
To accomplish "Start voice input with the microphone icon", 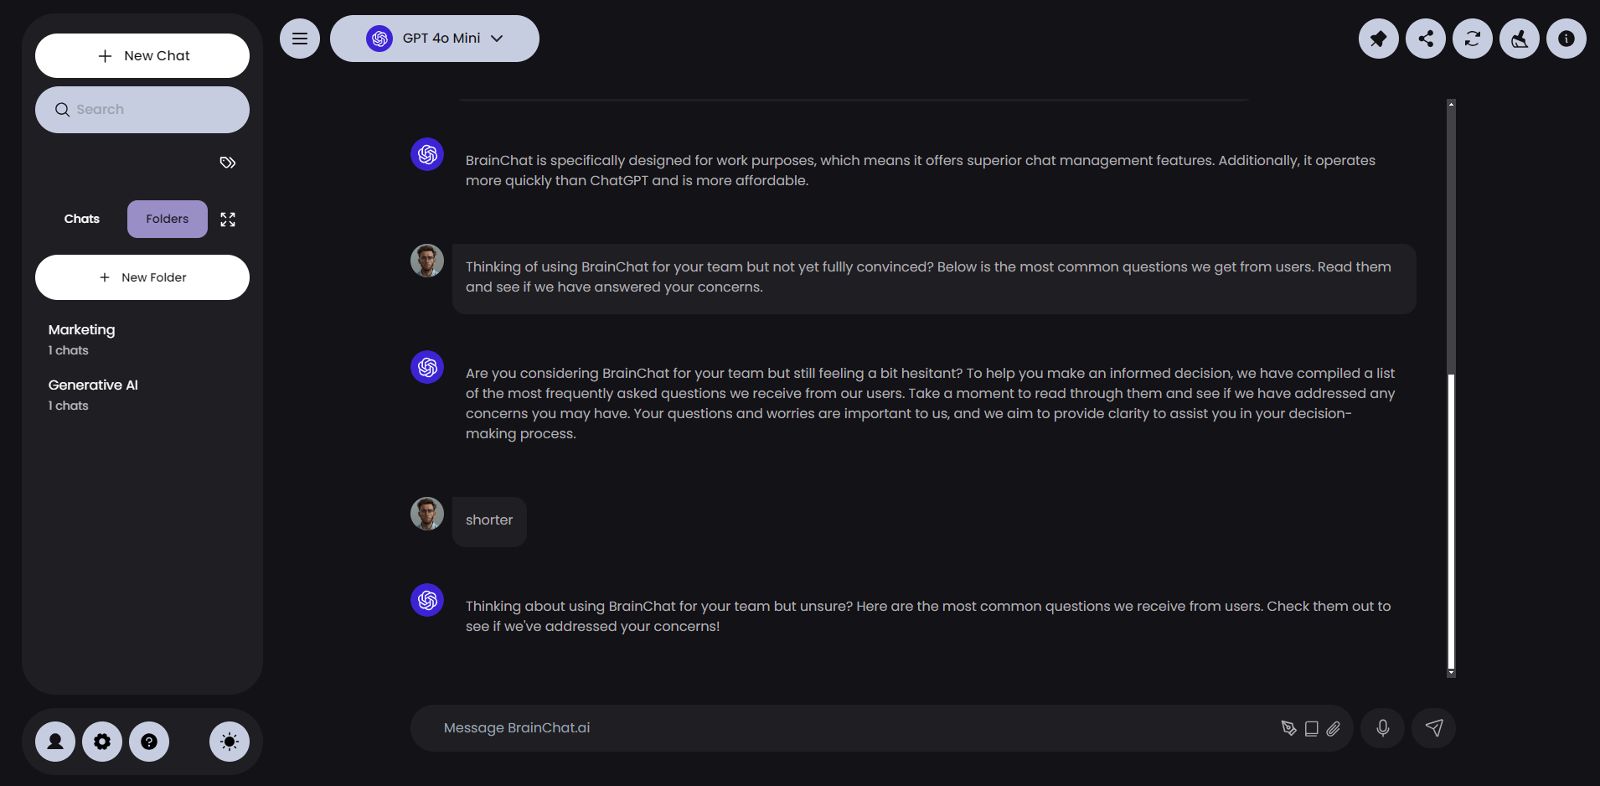I will [1382, 728].
